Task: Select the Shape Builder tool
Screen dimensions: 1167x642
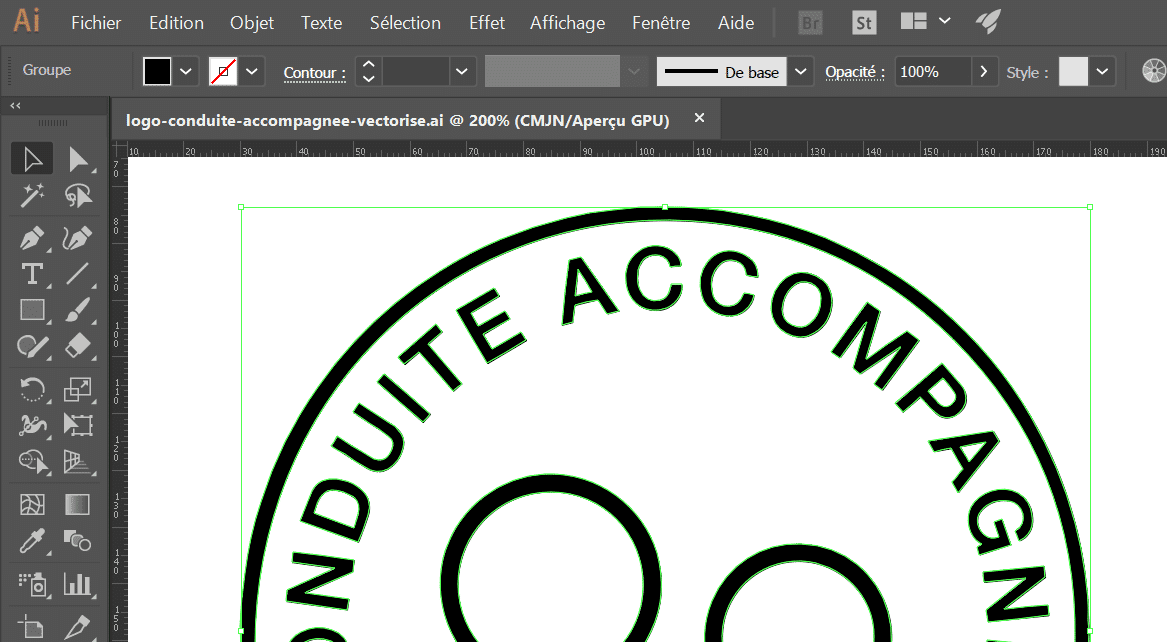Action: tap(32, 461)
